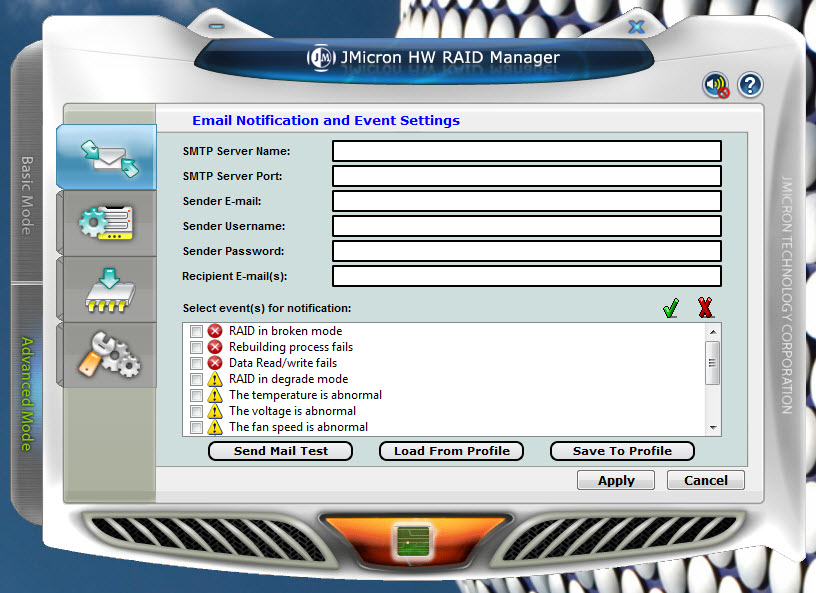Click the green circuit chip icon at bottom

point(414,541)
